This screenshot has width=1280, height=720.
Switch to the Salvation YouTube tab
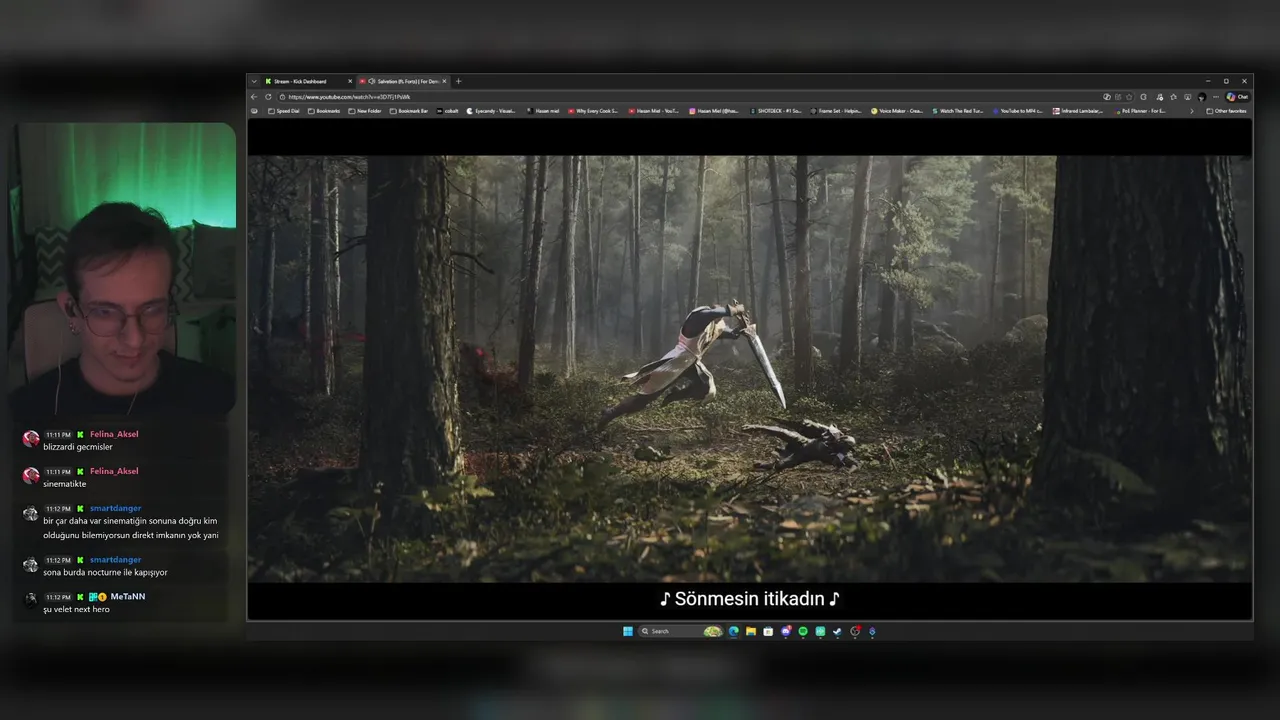pyautogui.click(x=402, y=81)
